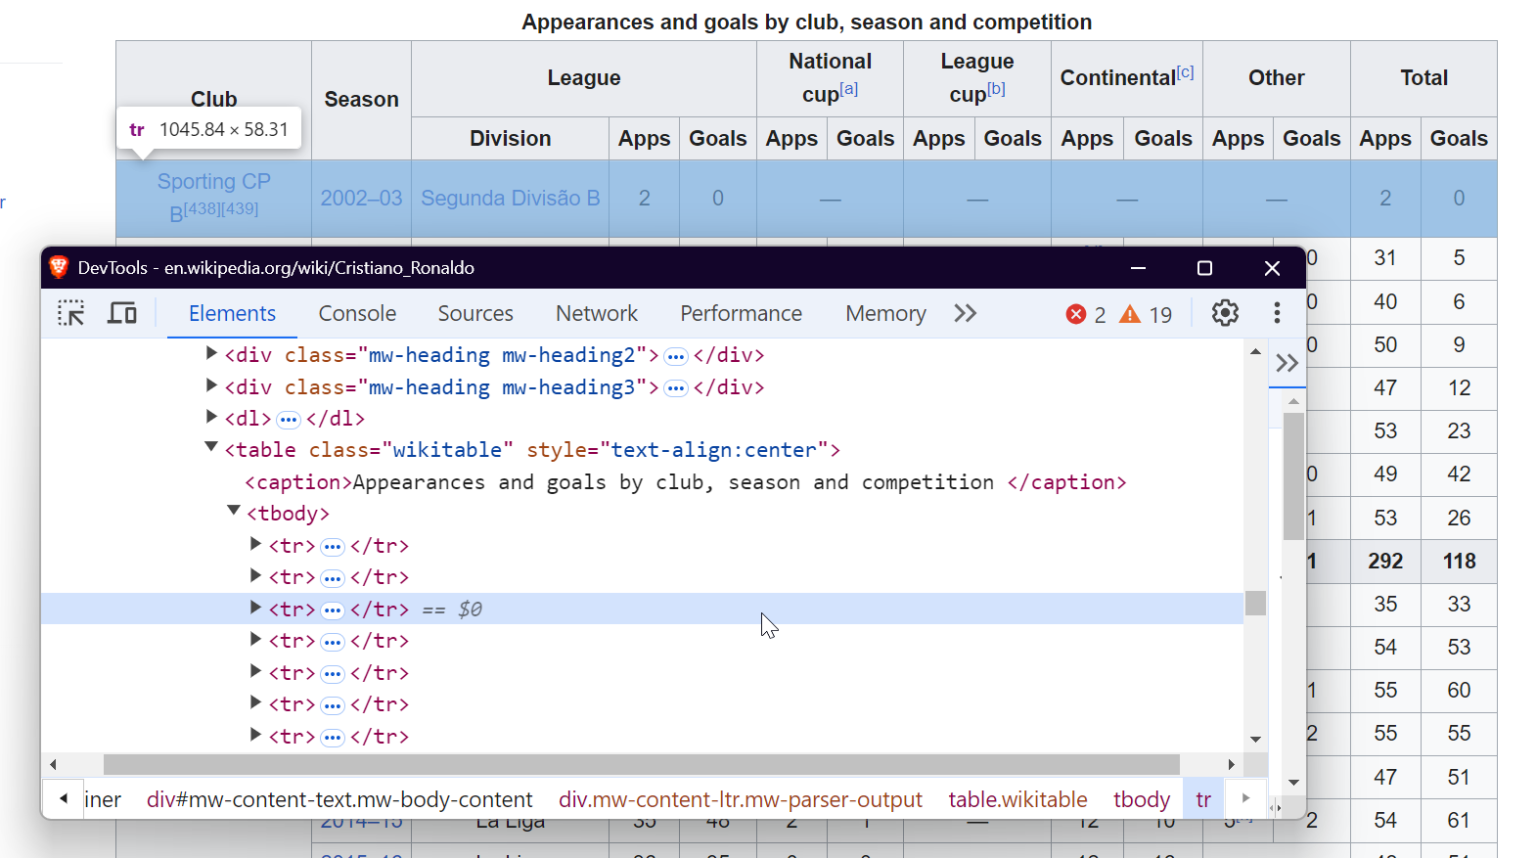Viewport: 1536px width, 858px height.
Task: Click the breadcrumb forward arrow
Action: (1245, 799)
